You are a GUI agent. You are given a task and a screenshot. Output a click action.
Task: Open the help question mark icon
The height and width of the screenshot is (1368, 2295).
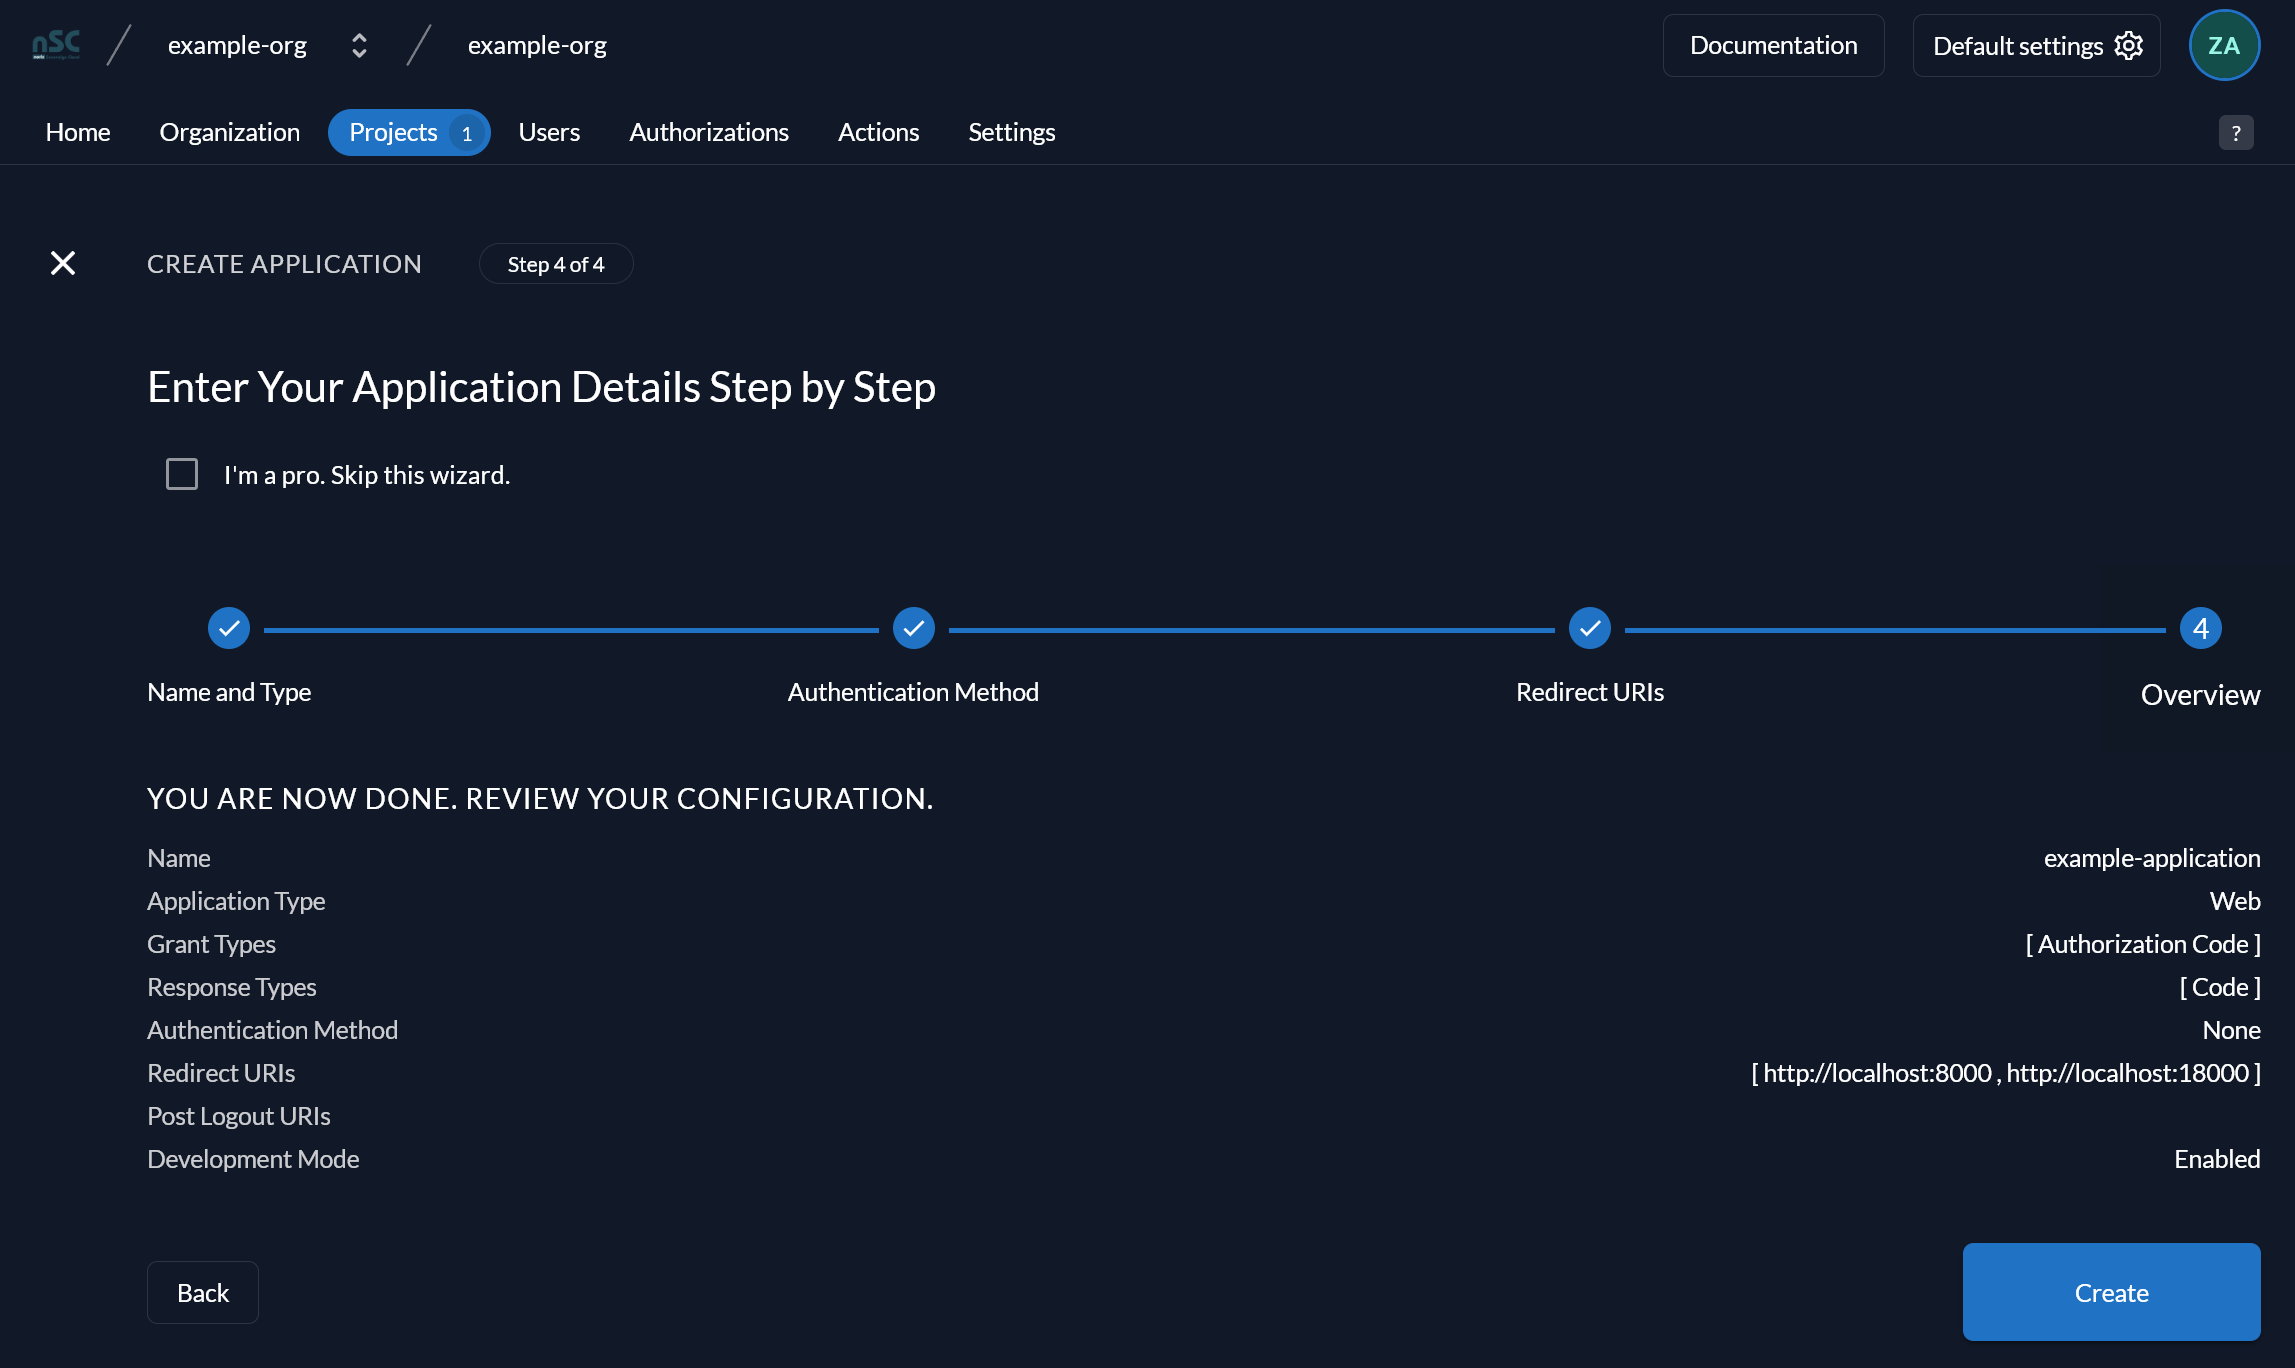tap(2236, 133)
